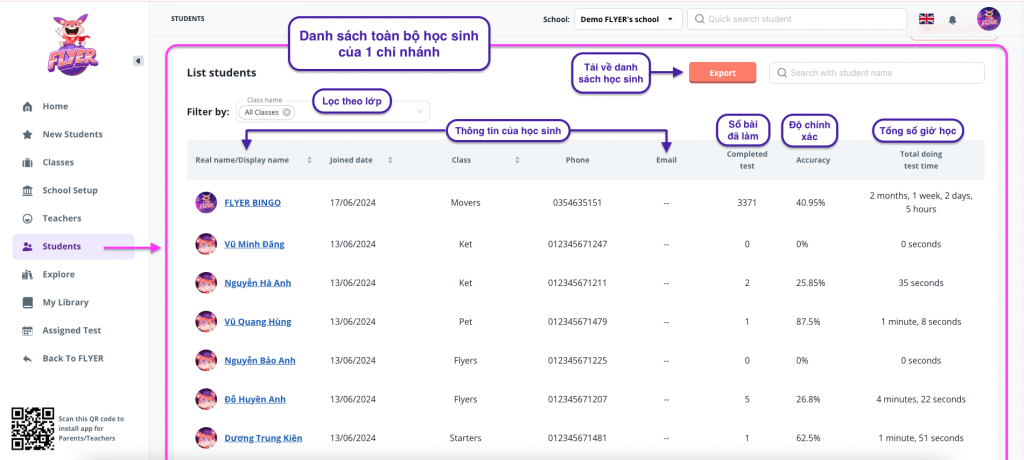Click the Export button
1024x460 pixels.
tap(722, 73)
